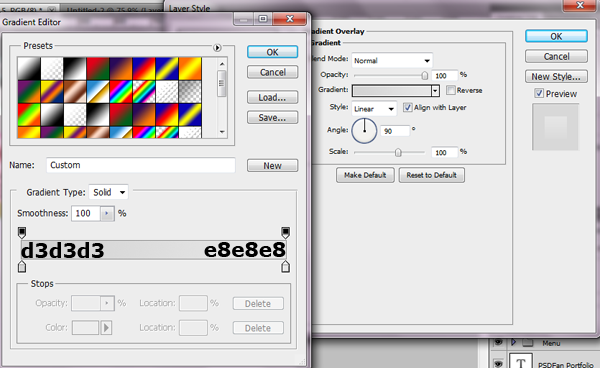Click the Load... button
The width and height of the screenshot is (600, 368).
click(272, 98)
